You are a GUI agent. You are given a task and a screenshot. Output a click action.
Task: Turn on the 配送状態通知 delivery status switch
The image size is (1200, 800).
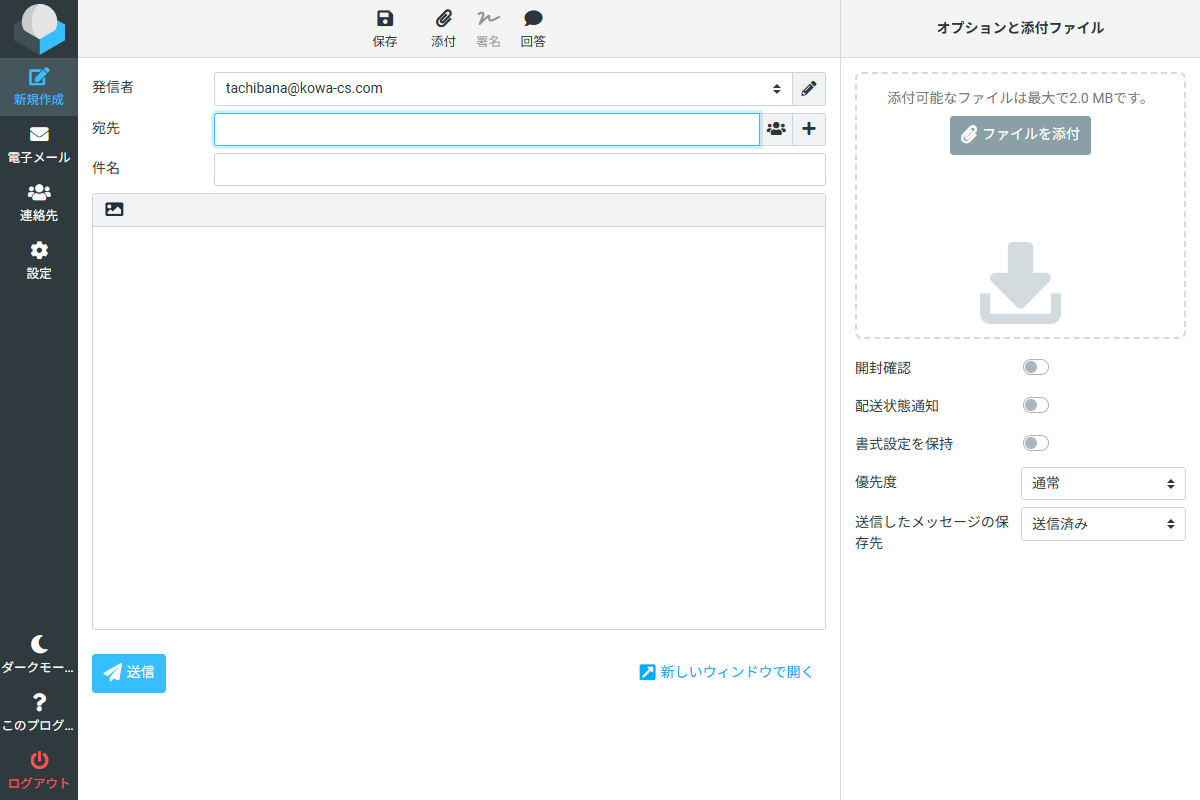point(1035,405)
